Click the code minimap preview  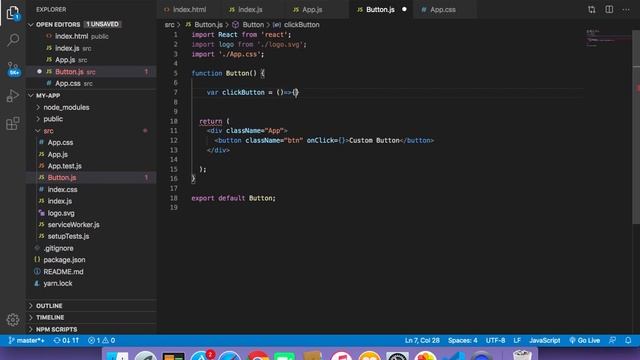pyautogui.click(x=608, y=38)
